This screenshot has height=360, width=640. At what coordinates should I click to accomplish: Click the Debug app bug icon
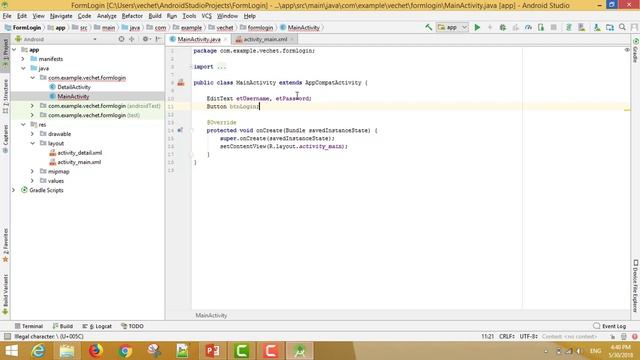(503, 27)
